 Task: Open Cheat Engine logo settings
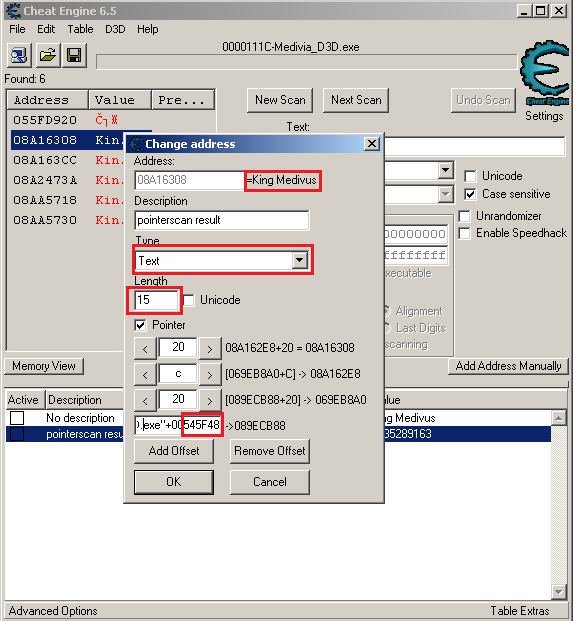[546, 72]
